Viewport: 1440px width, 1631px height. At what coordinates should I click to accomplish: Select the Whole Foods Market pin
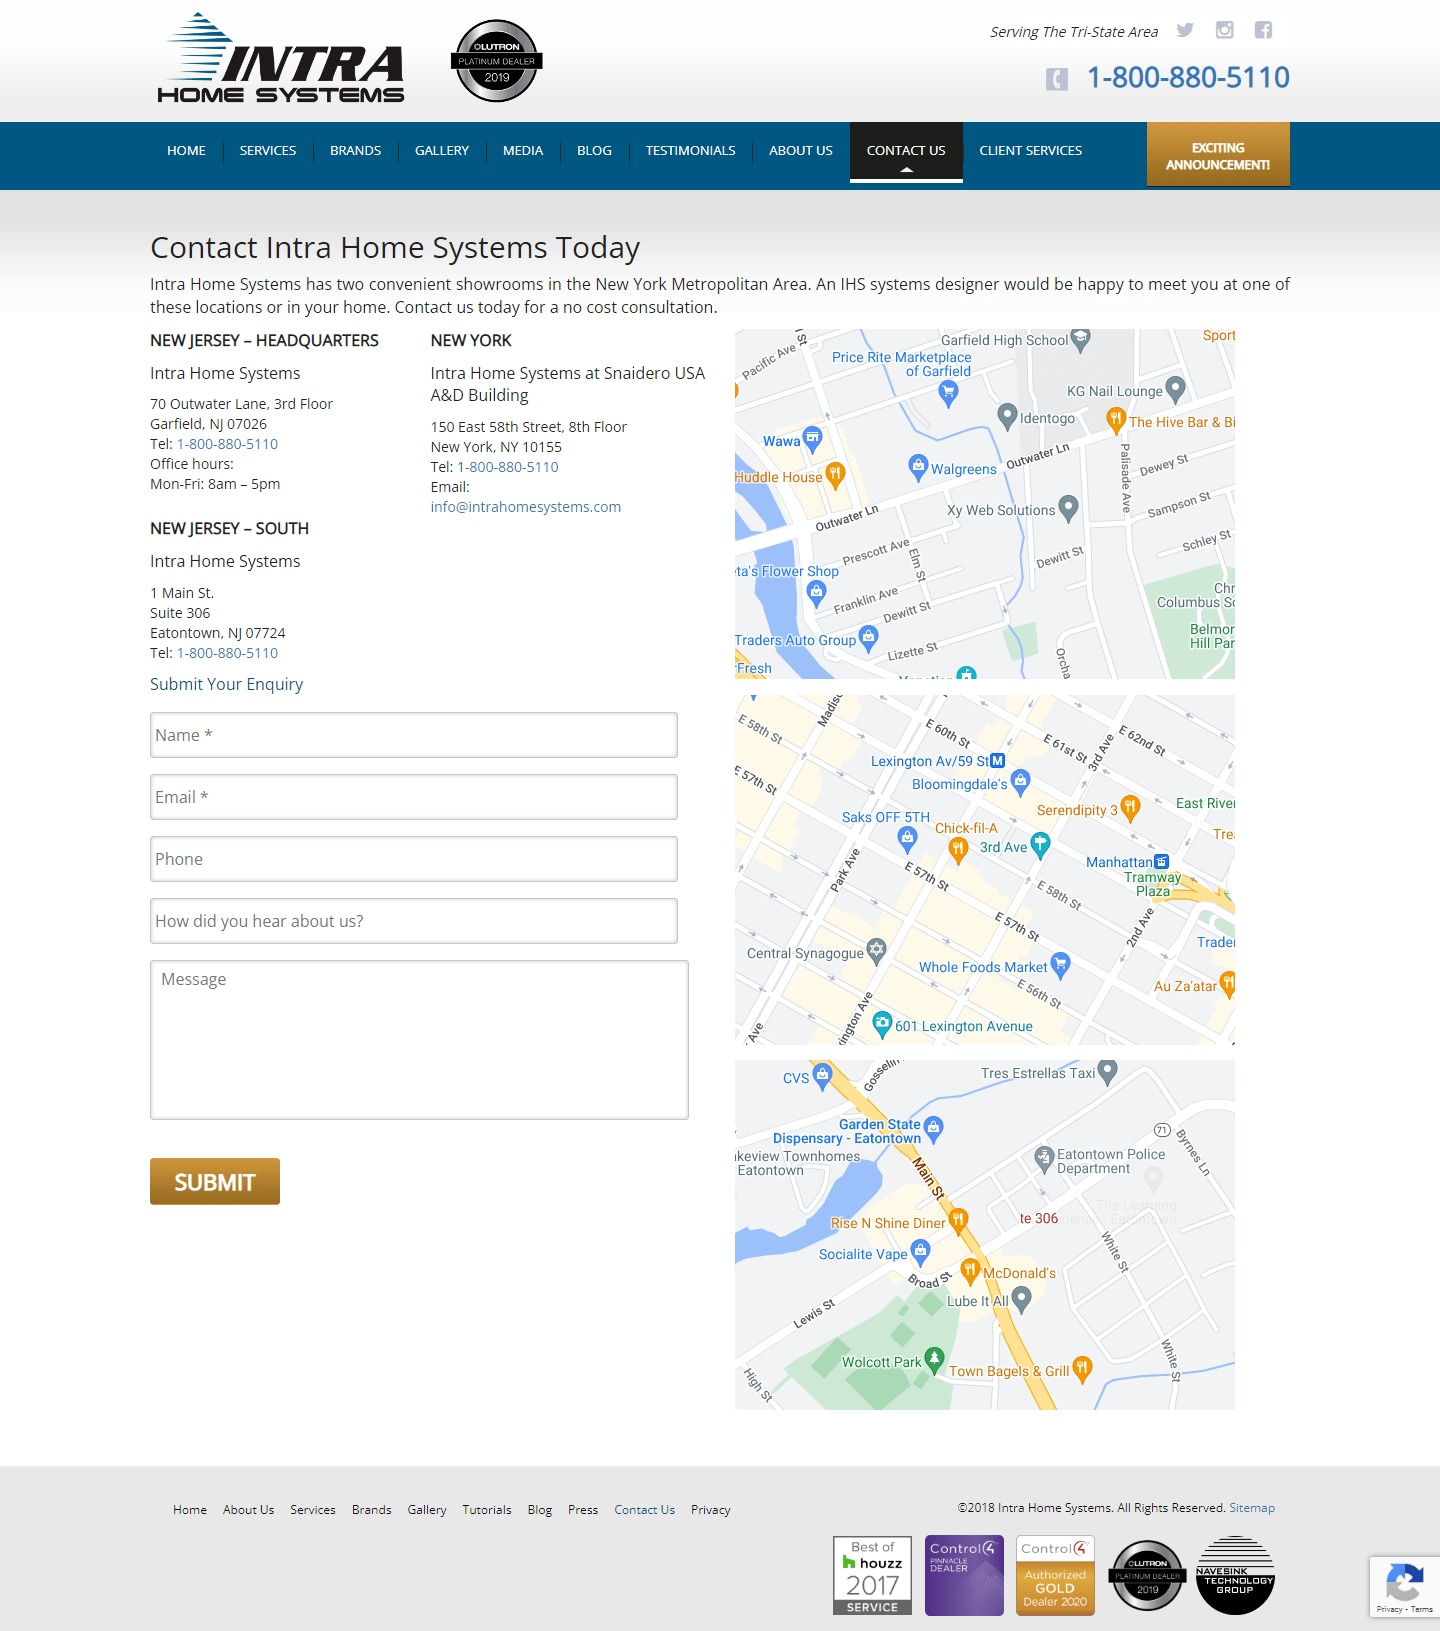pos(1060,964)
